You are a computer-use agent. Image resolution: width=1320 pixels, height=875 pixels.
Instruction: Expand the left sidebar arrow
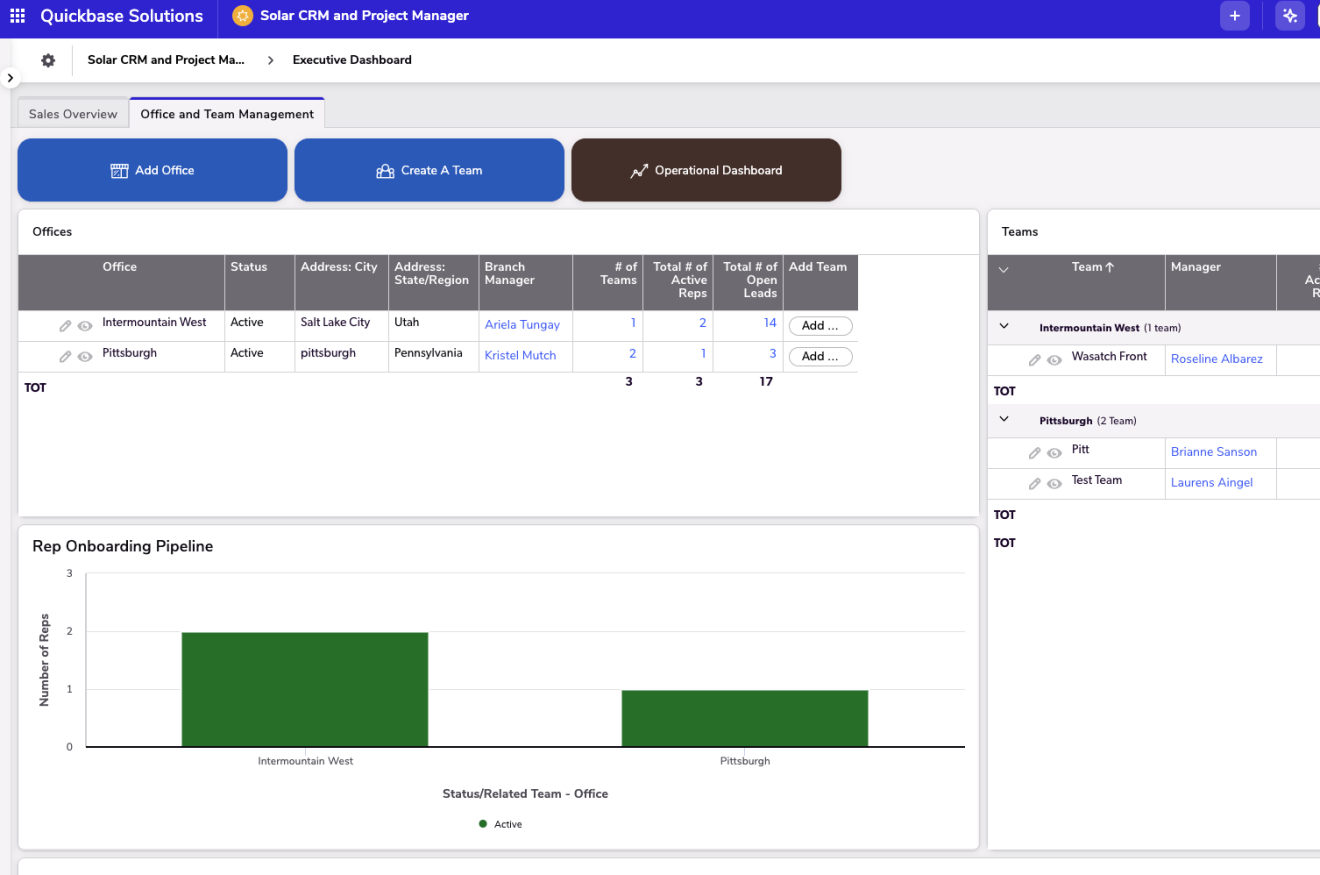tap(9, 77)
